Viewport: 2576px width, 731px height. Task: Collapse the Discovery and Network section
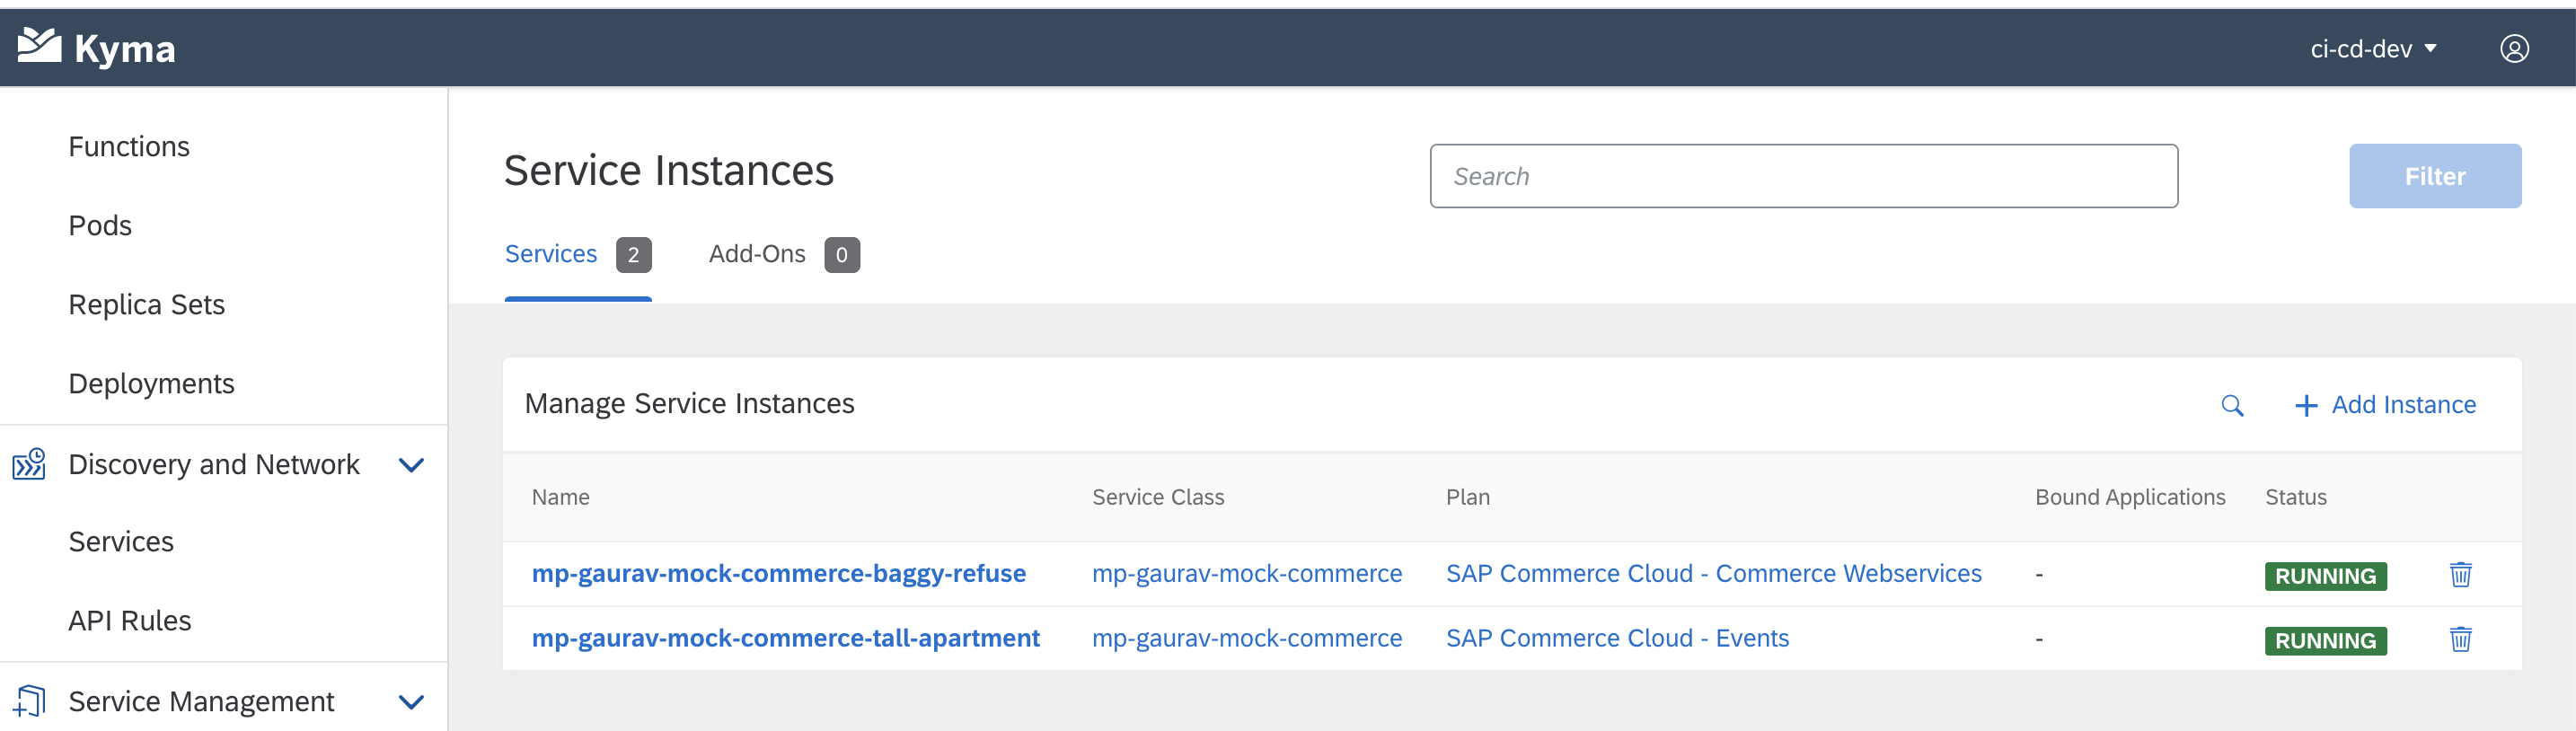pos(411,464)
